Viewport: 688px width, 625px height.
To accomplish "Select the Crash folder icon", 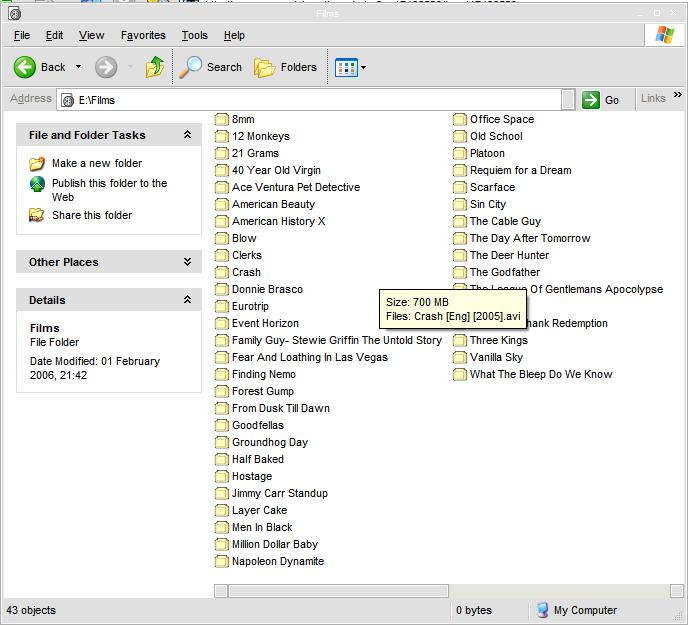I will tap(222, 273).
